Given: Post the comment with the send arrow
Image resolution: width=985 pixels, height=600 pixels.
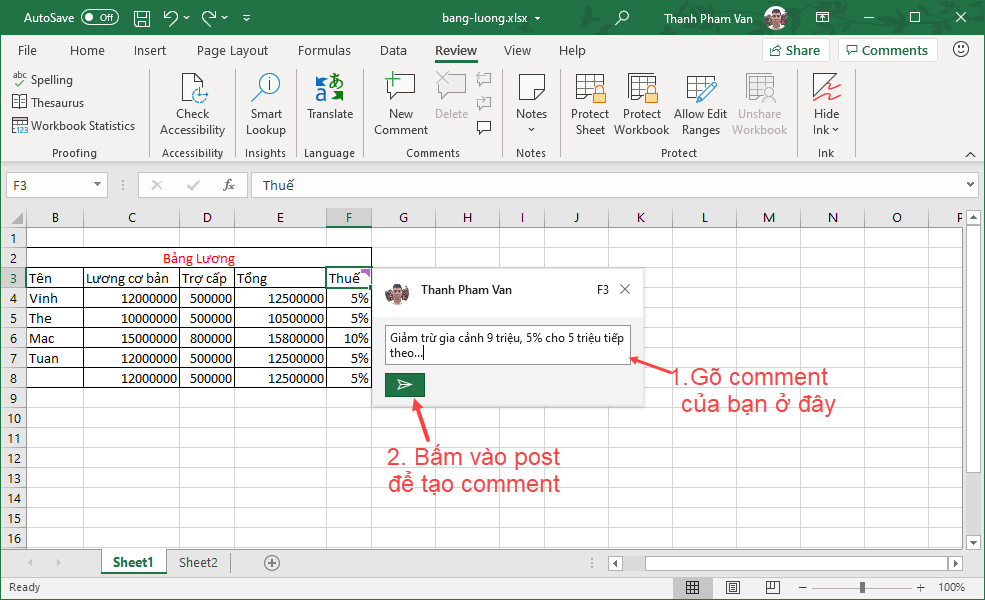Looking at the screenshot, I should pos(405,385).
